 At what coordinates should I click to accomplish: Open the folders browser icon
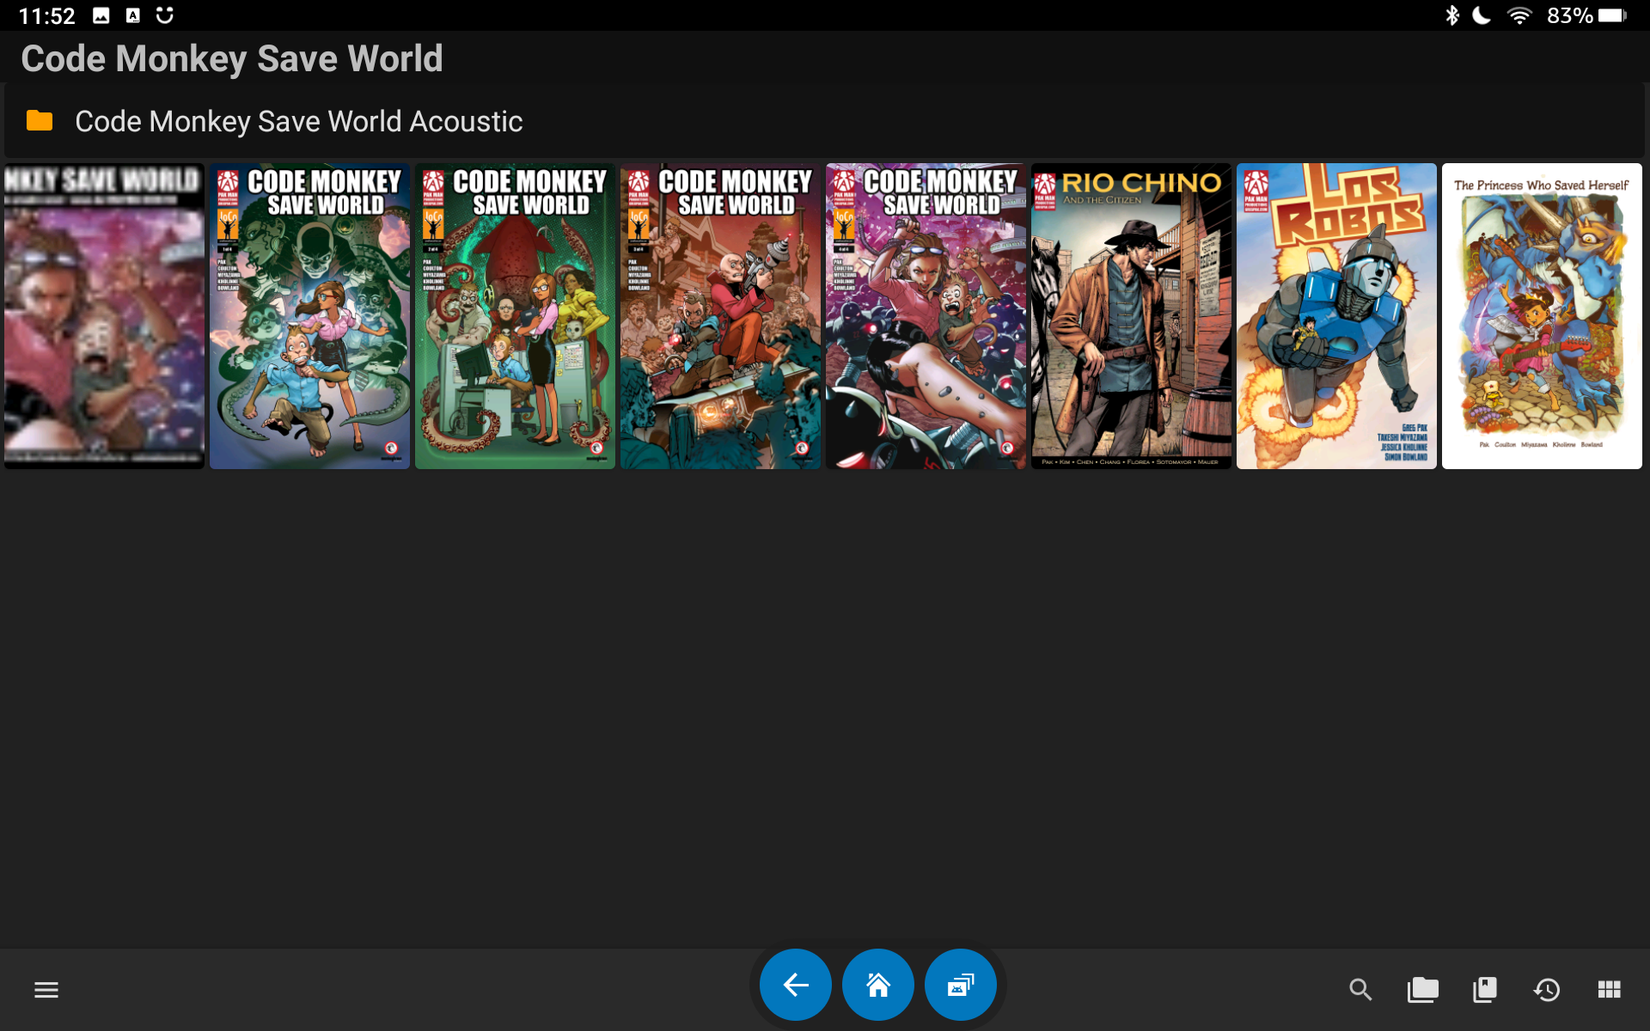[1422, 989]
